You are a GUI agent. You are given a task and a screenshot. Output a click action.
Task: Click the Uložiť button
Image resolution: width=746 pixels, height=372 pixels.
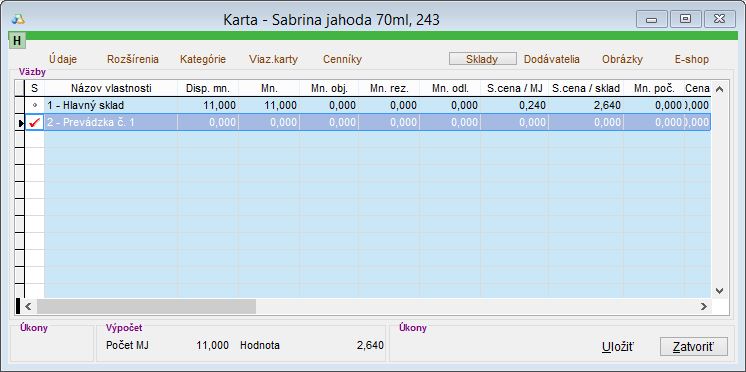(618, 347)
